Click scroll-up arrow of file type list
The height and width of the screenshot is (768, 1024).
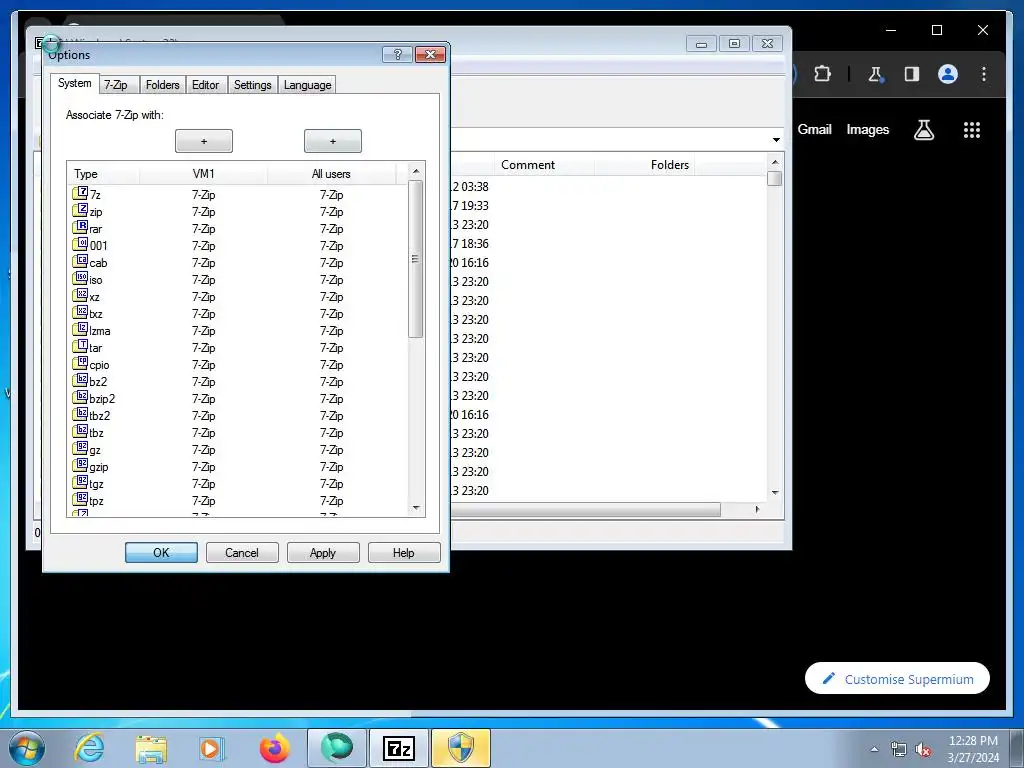(416, 171)
